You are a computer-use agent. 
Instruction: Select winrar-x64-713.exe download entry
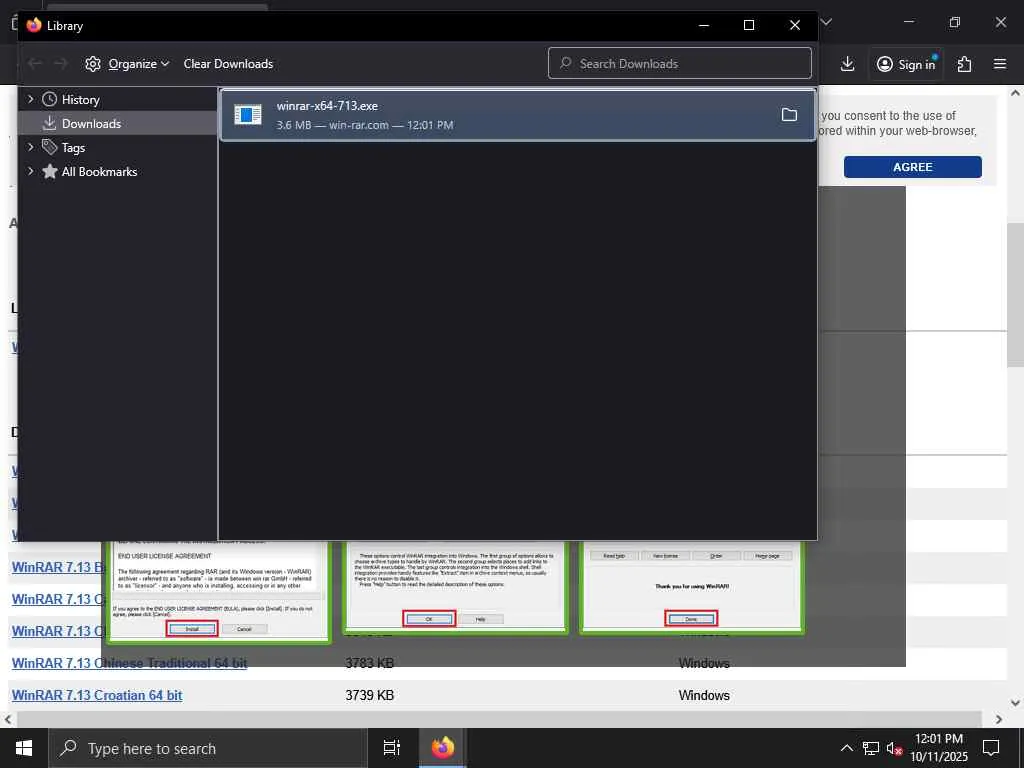(518, 115)
